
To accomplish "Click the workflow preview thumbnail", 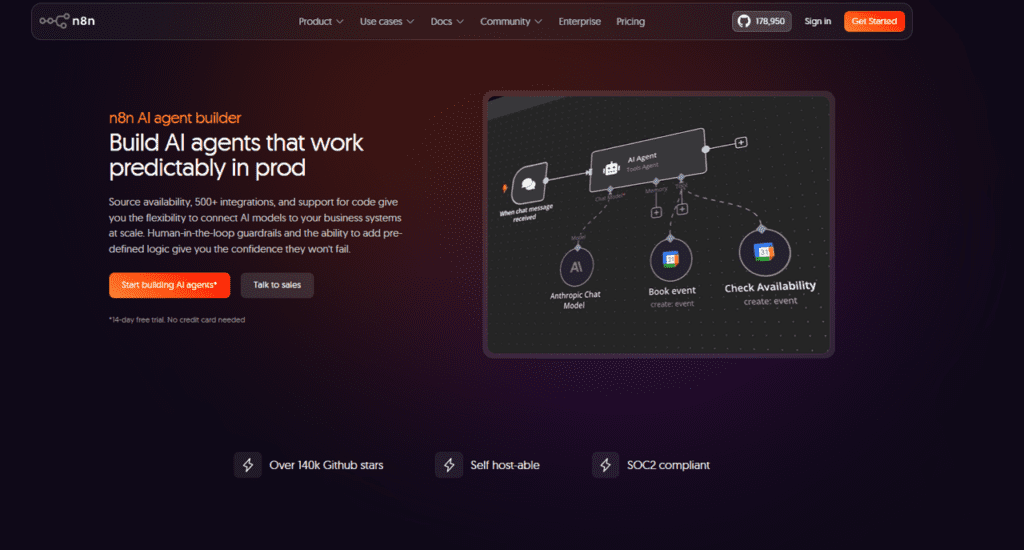I will (x=658, y=224).
